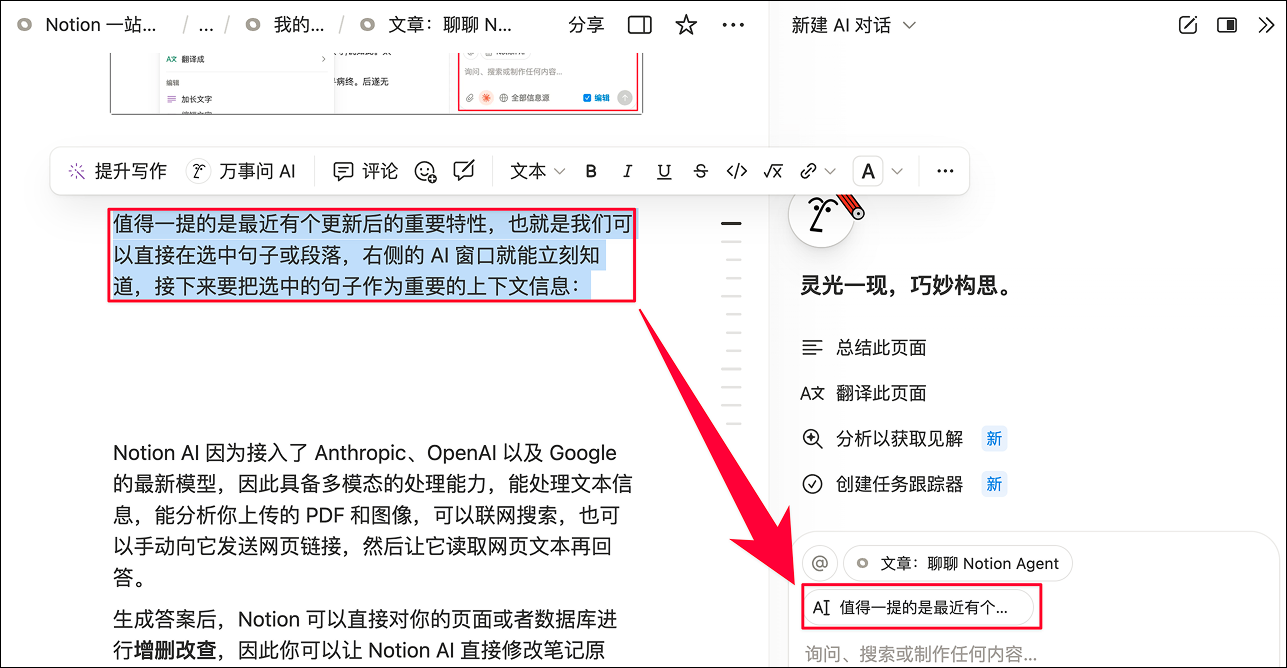The width and height of the screenshot is (1287, 668).
Task: Open the page options via the ... menu
Action: coord(733,24)
